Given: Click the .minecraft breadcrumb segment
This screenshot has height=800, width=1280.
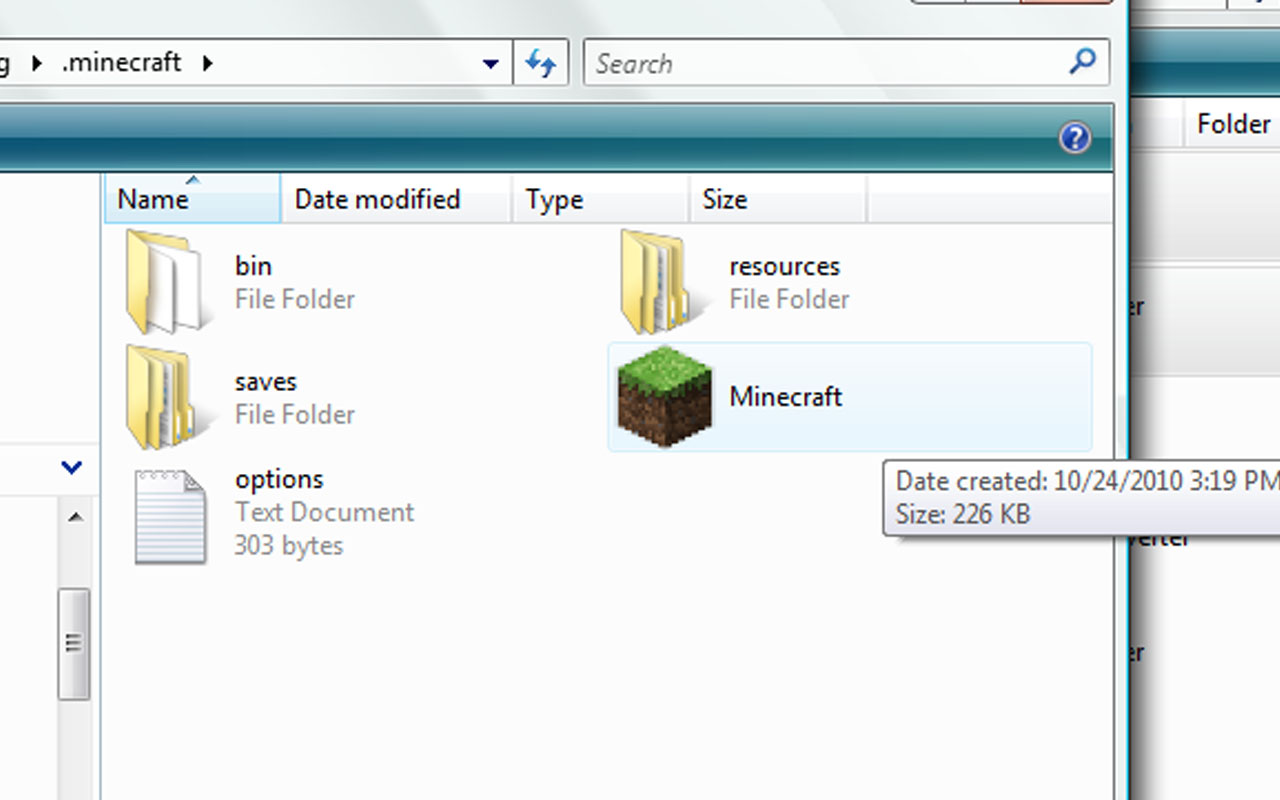Looking at the screenshot, I should pos(121,61).
